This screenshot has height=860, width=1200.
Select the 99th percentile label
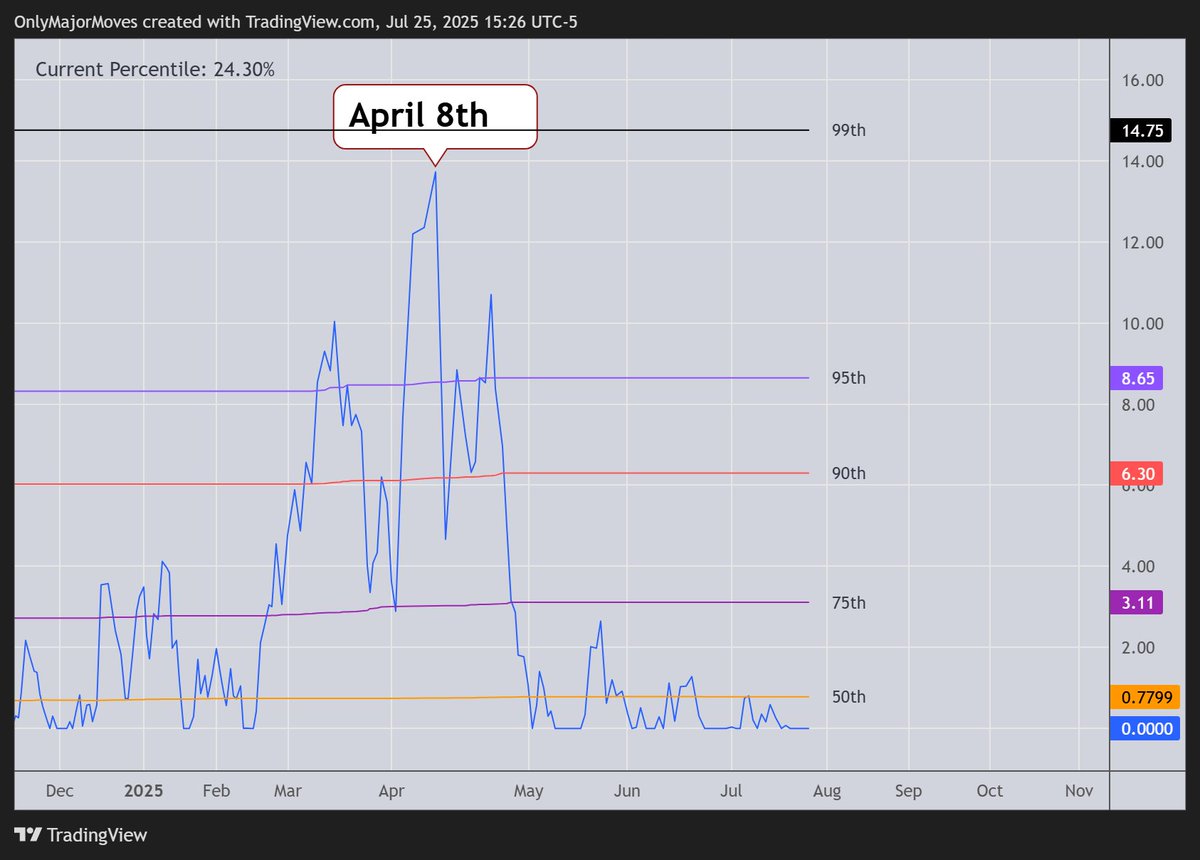[849, 130]
